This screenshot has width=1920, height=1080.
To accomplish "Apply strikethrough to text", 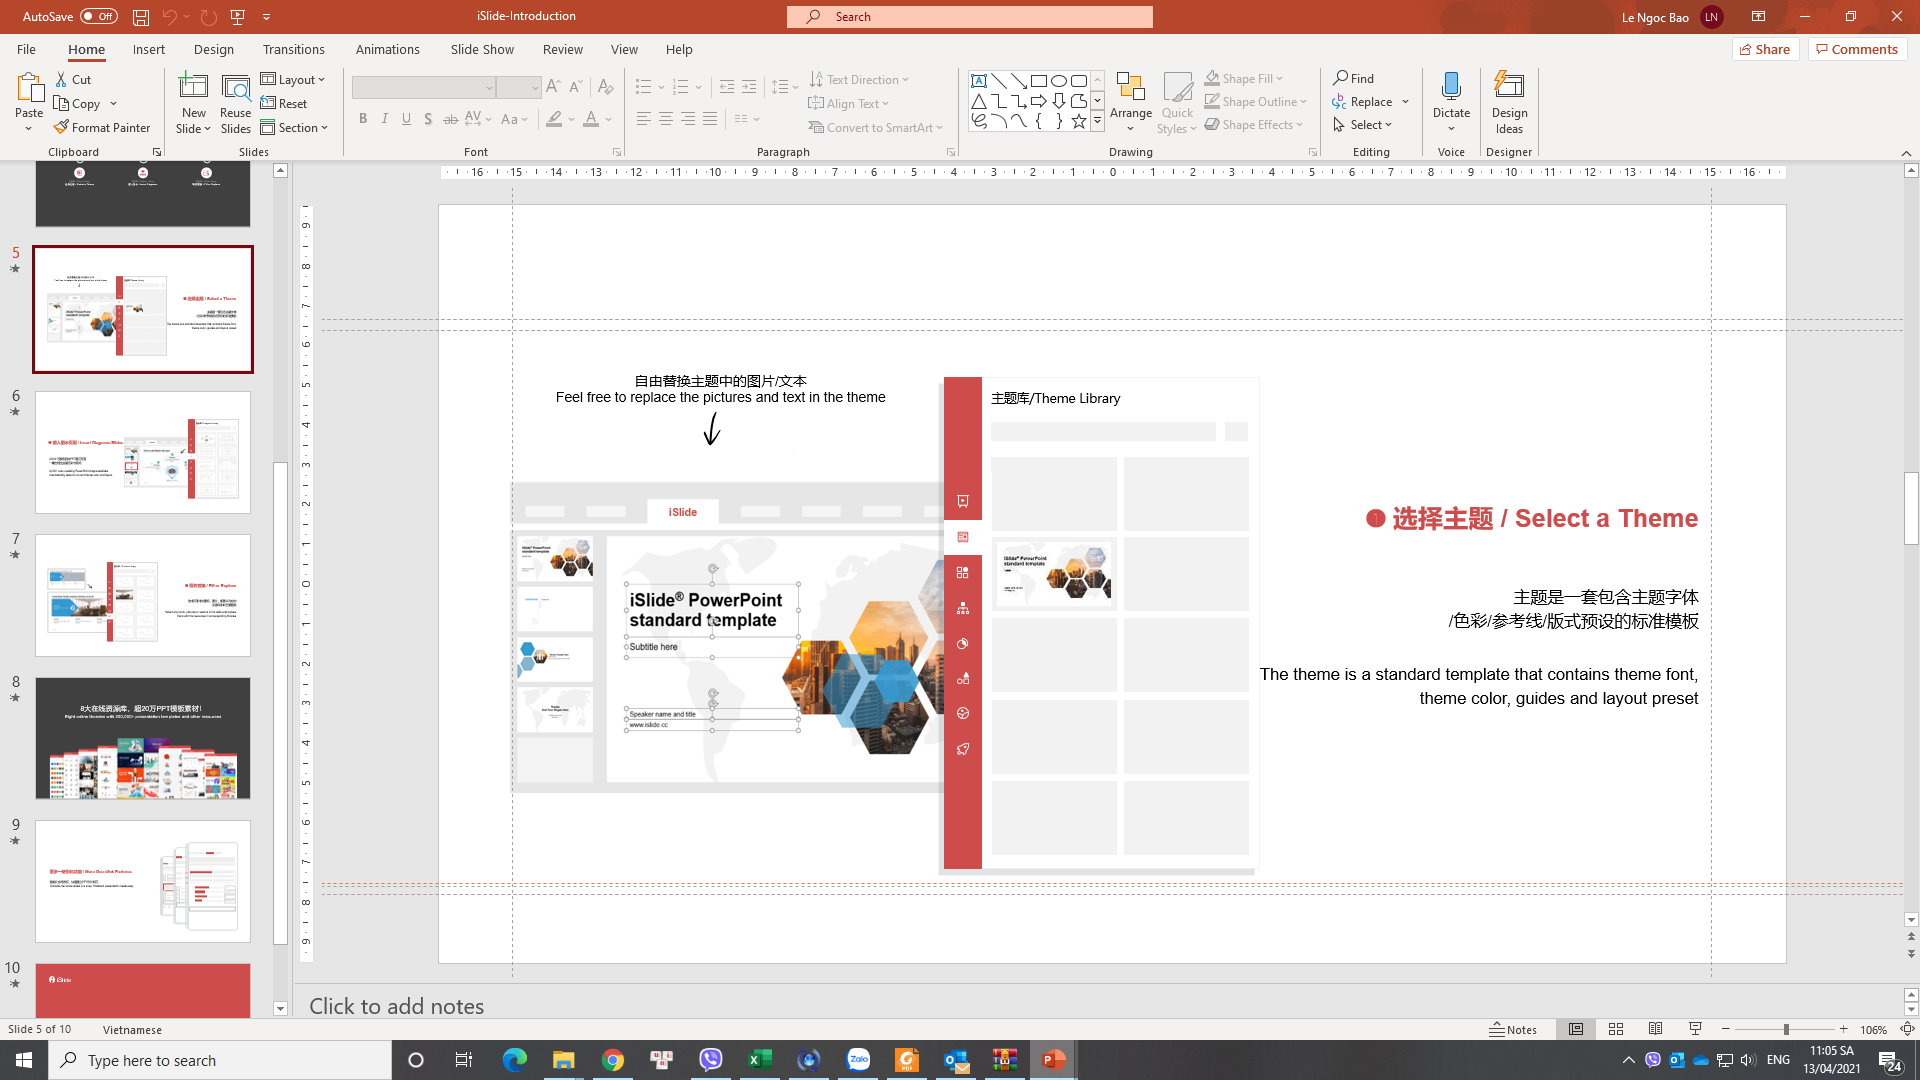I will [450, 119].
